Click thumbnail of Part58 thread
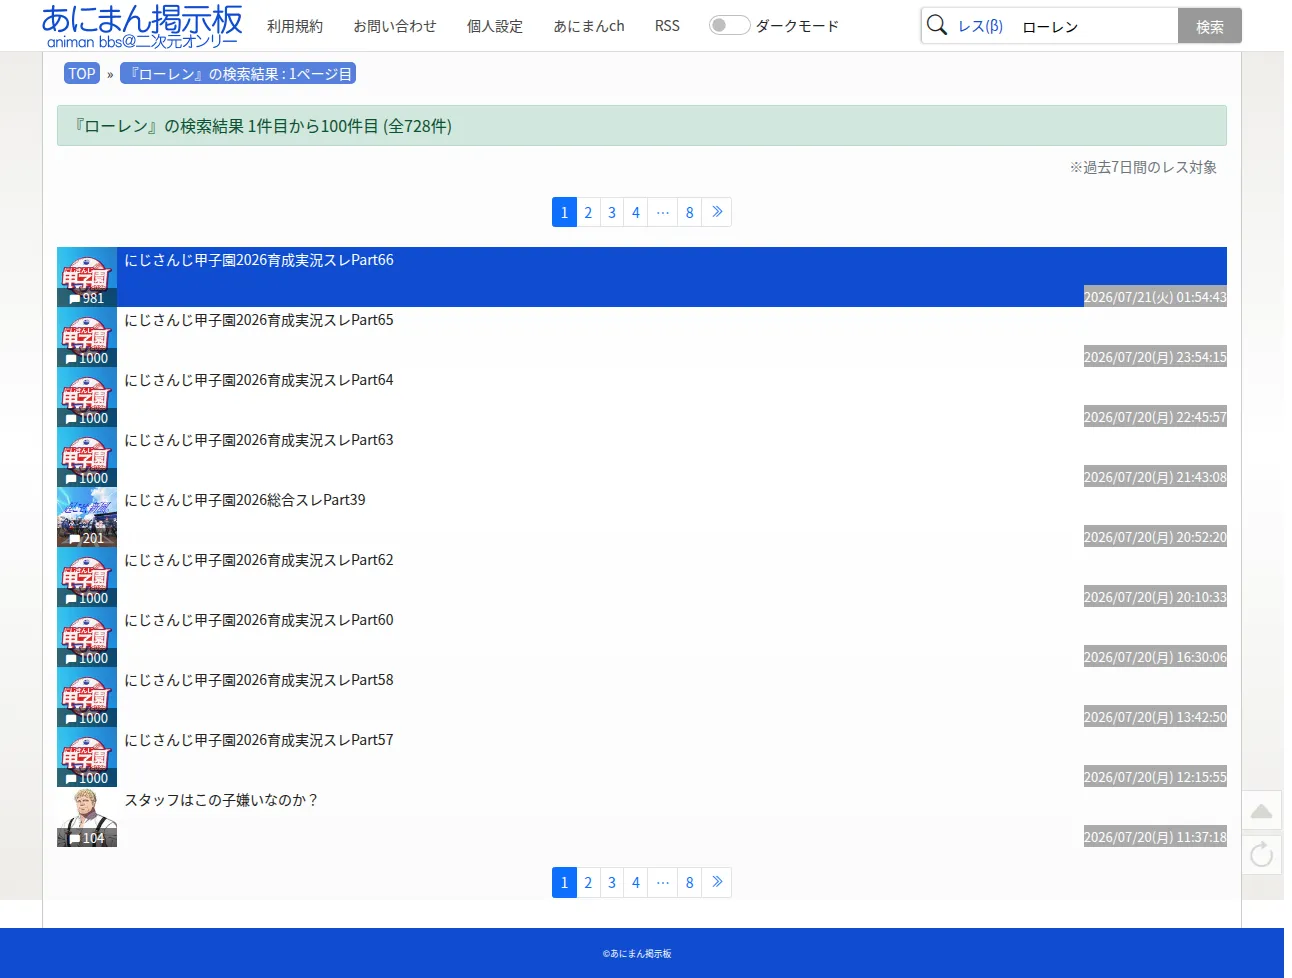1292x978 pixels. click(87, 697)
